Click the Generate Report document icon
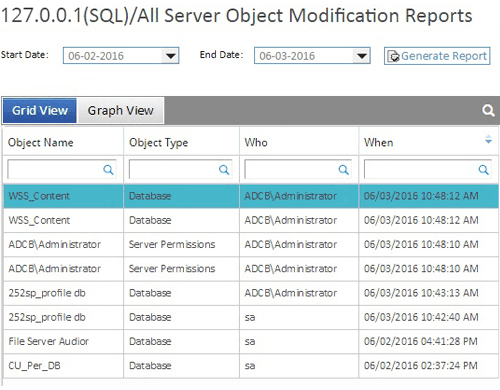500x390 pixels. click(393, 56)
